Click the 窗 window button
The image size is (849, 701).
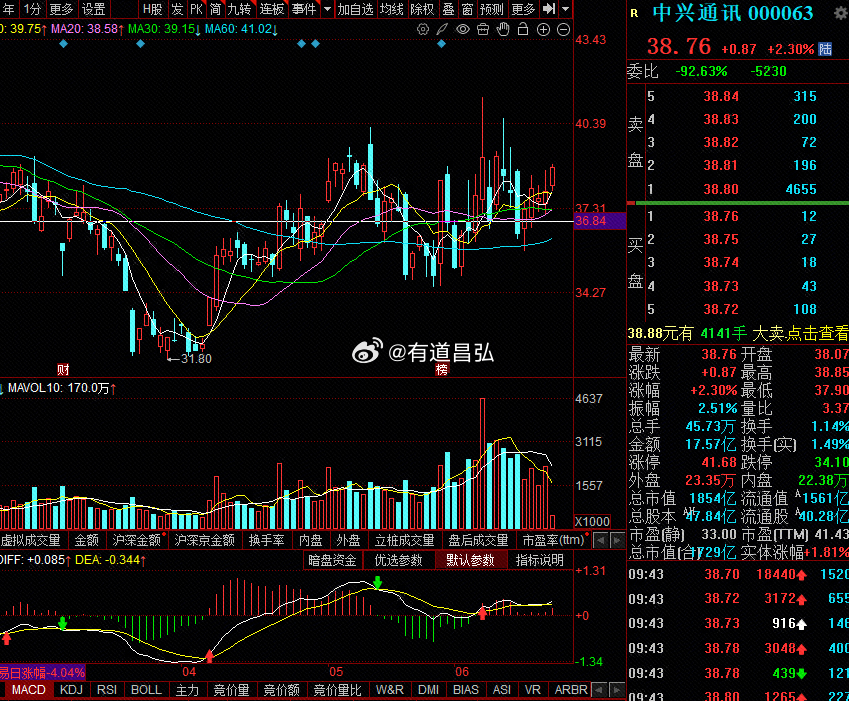[467, 9]
